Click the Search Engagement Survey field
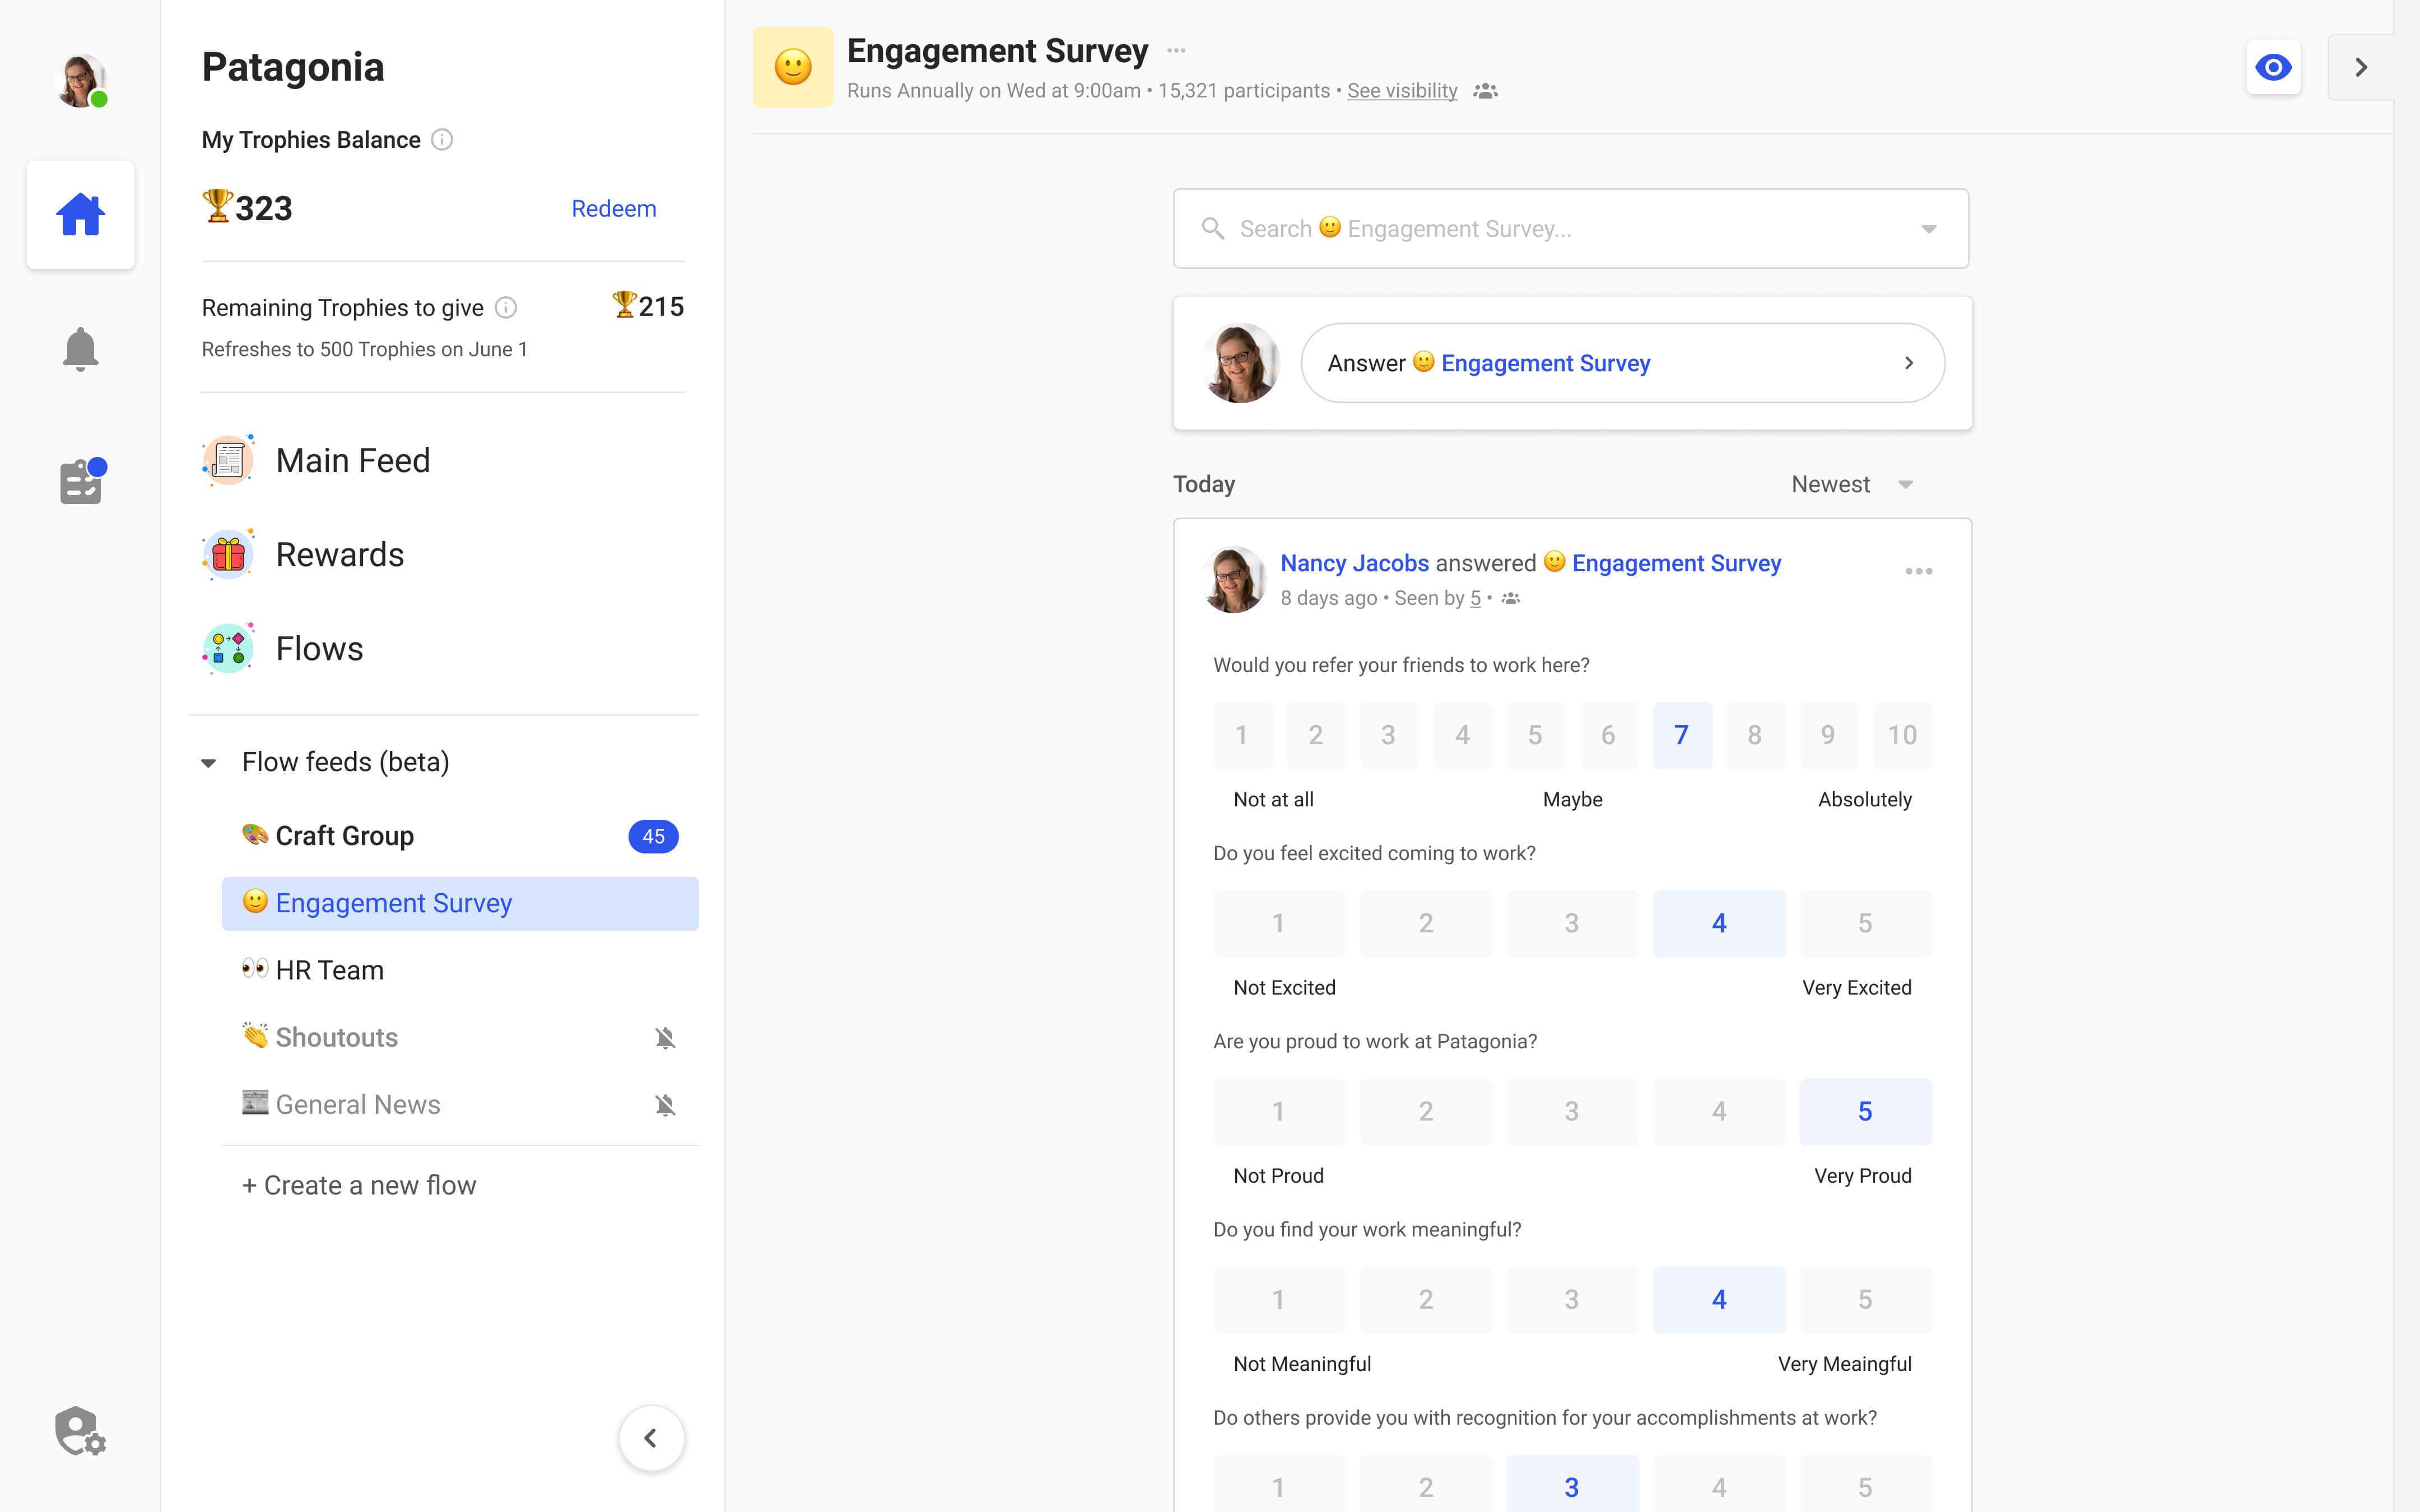 (x=1571, y=229)
